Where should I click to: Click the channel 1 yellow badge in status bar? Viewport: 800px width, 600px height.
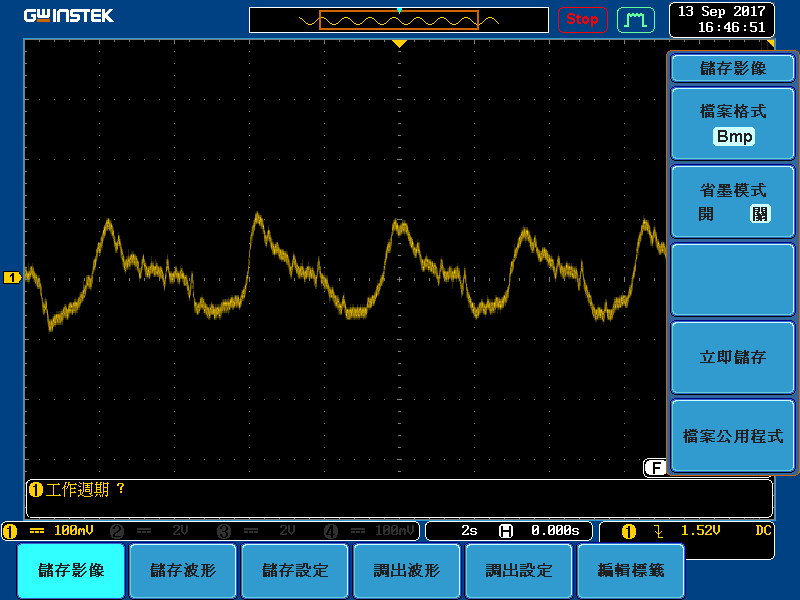pos(10,531)
